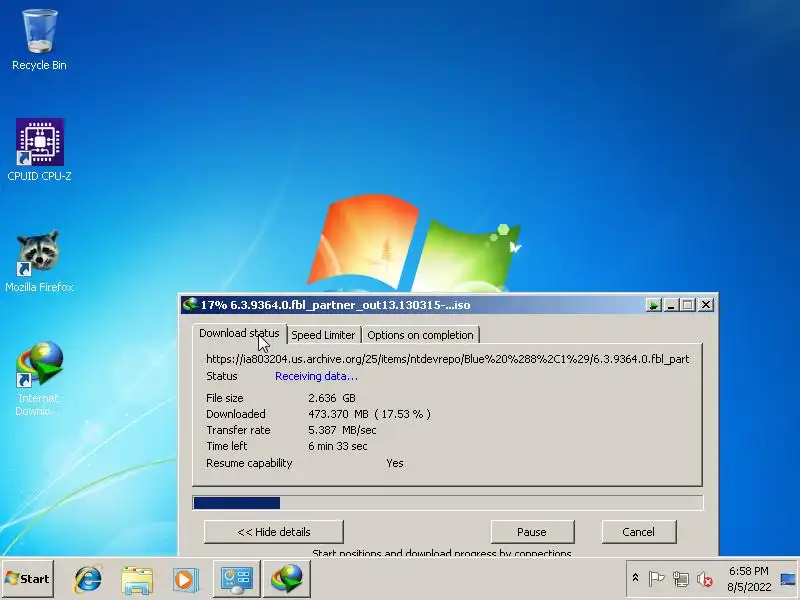Select the Internet Download Manager desktop shortcut
The image size is (800, 600).
tap(39, 379)
